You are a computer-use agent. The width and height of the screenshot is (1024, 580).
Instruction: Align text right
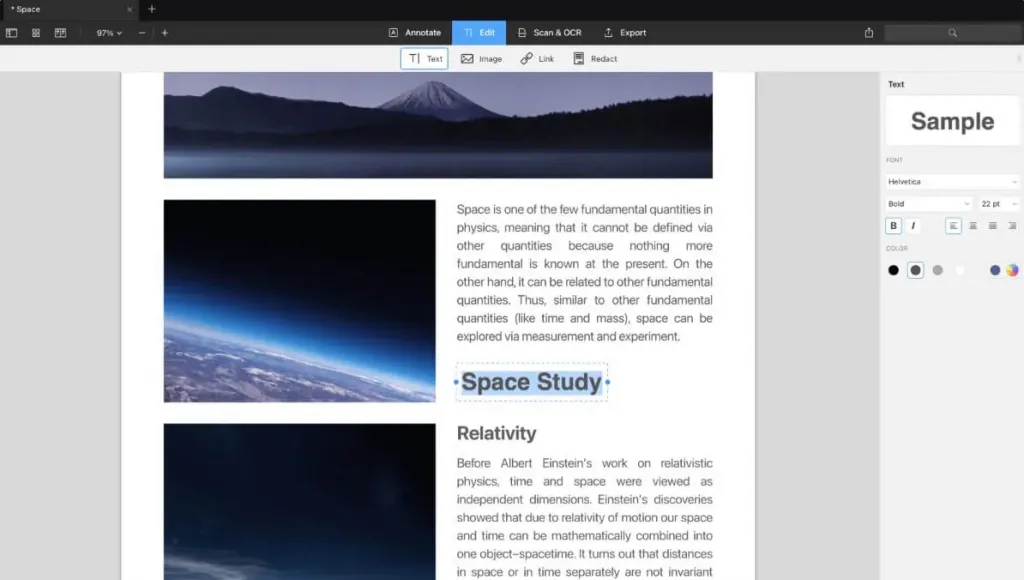point(1012,226)
